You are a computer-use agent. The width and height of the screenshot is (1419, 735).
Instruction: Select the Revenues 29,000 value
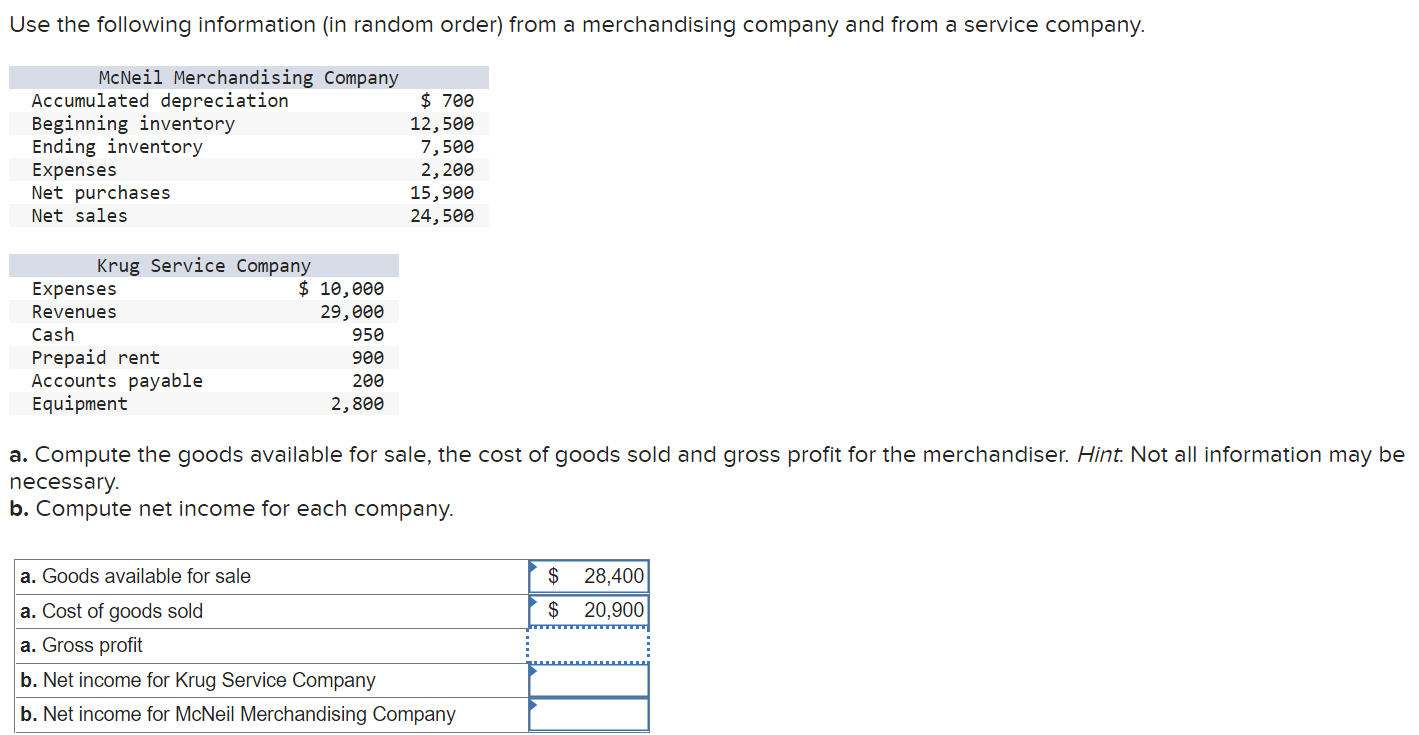coord(352,312)
